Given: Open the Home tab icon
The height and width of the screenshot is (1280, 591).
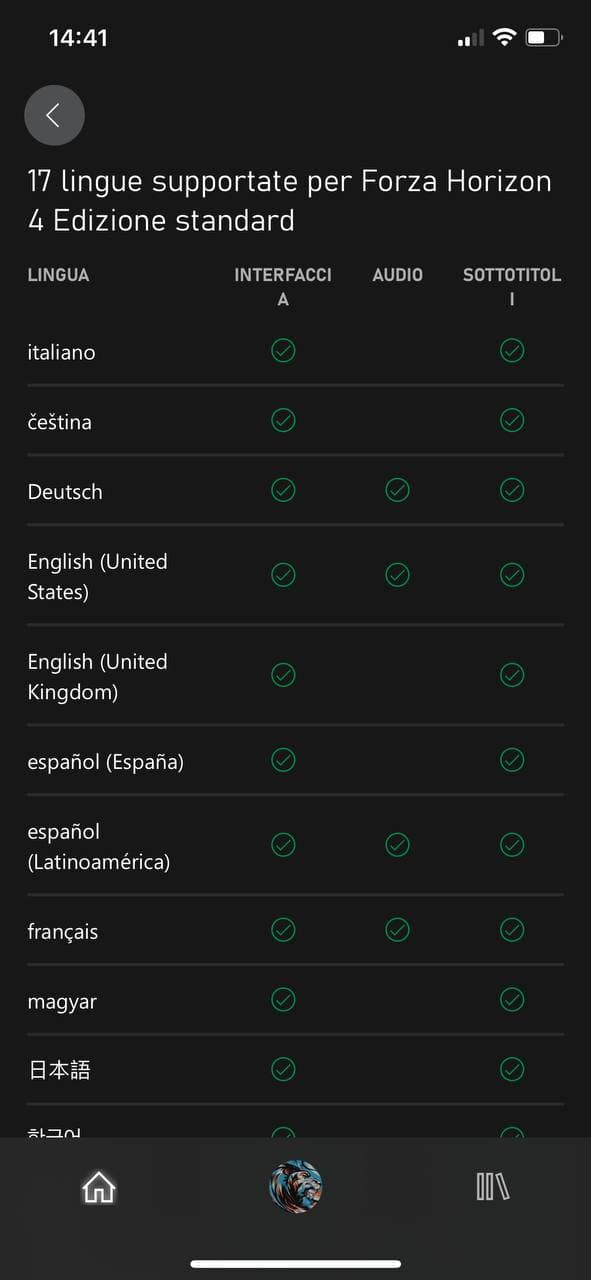Looking at the screenshot, I should point(98,1187).
